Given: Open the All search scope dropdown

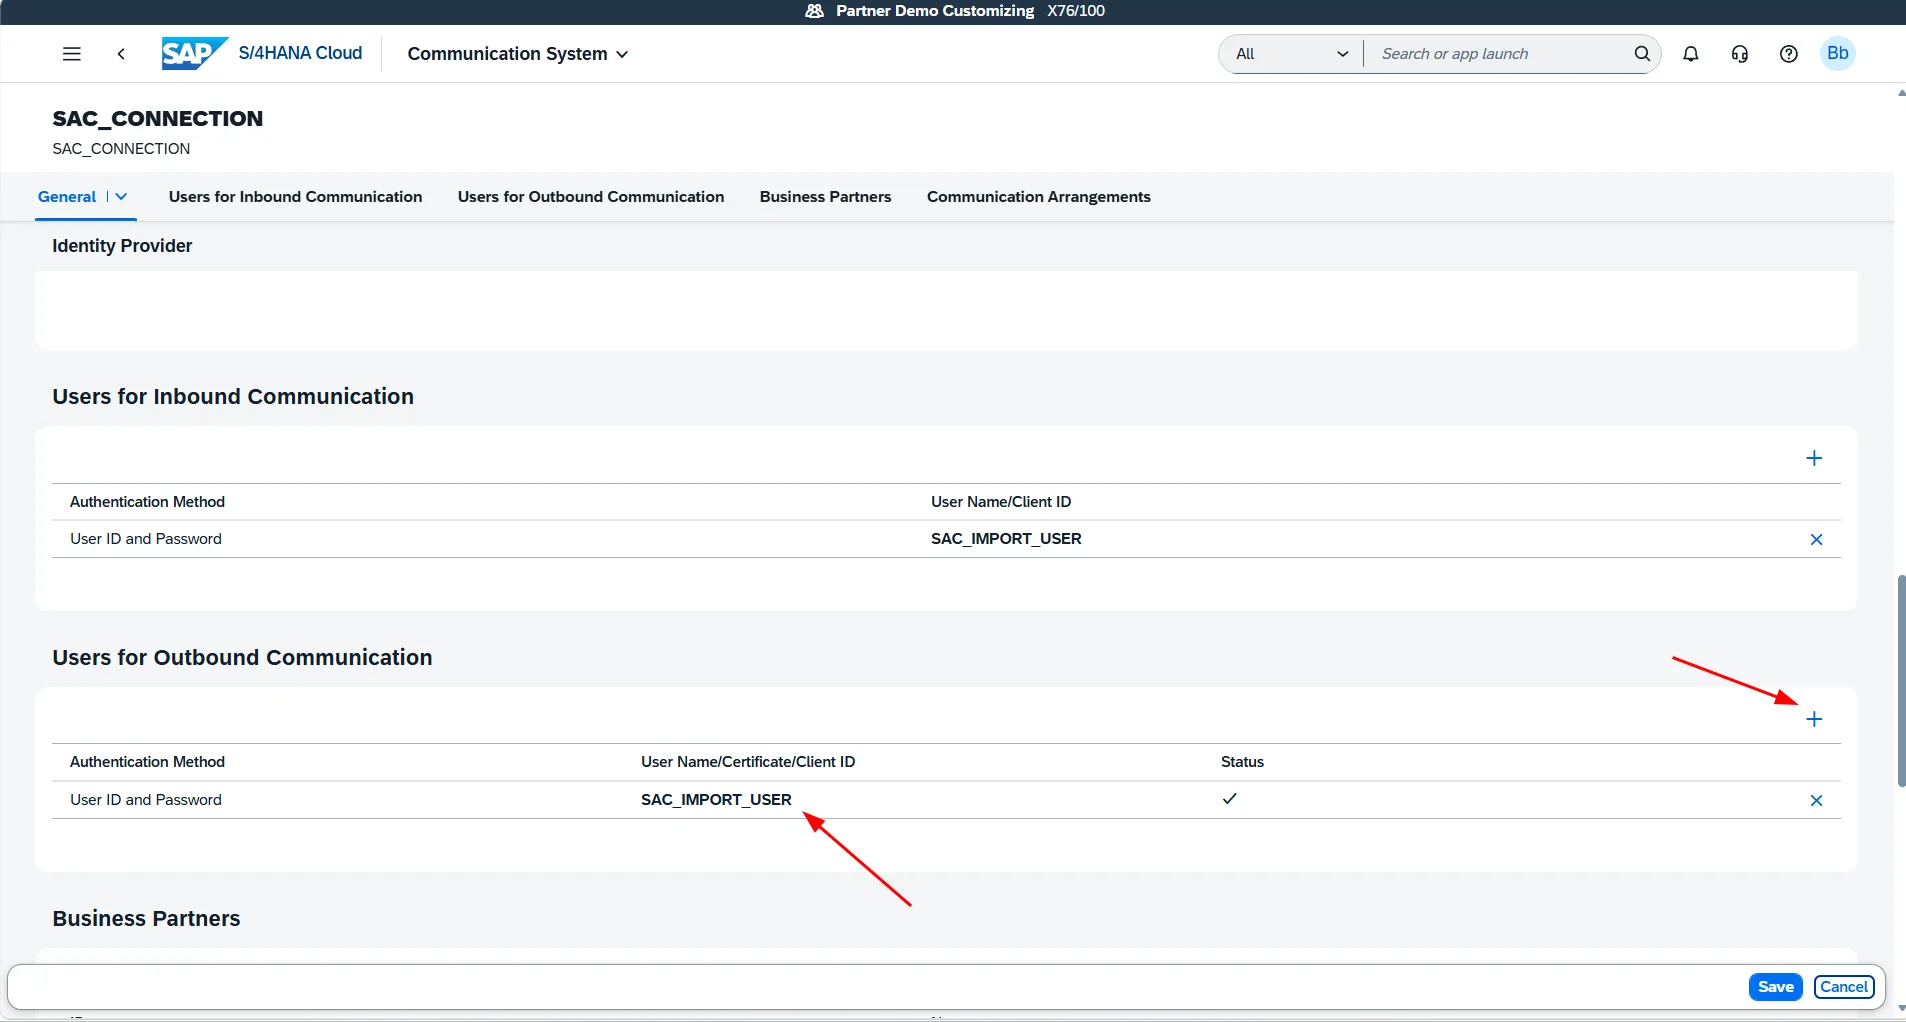Looking at the screenshot, I should (1291, 54).
